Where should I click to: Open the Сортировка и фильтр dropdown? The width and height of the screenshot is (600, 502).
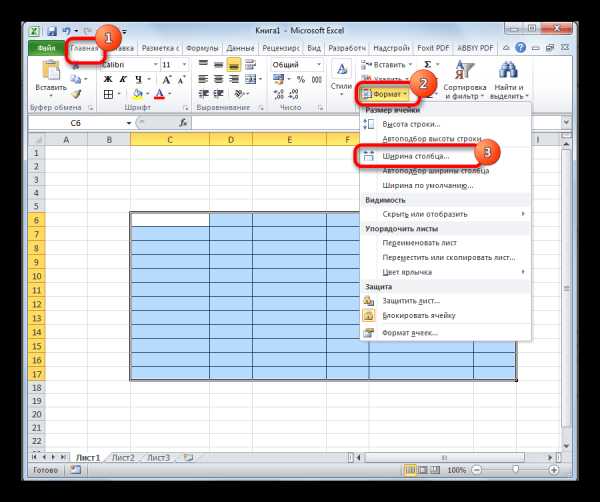(465, 80)
